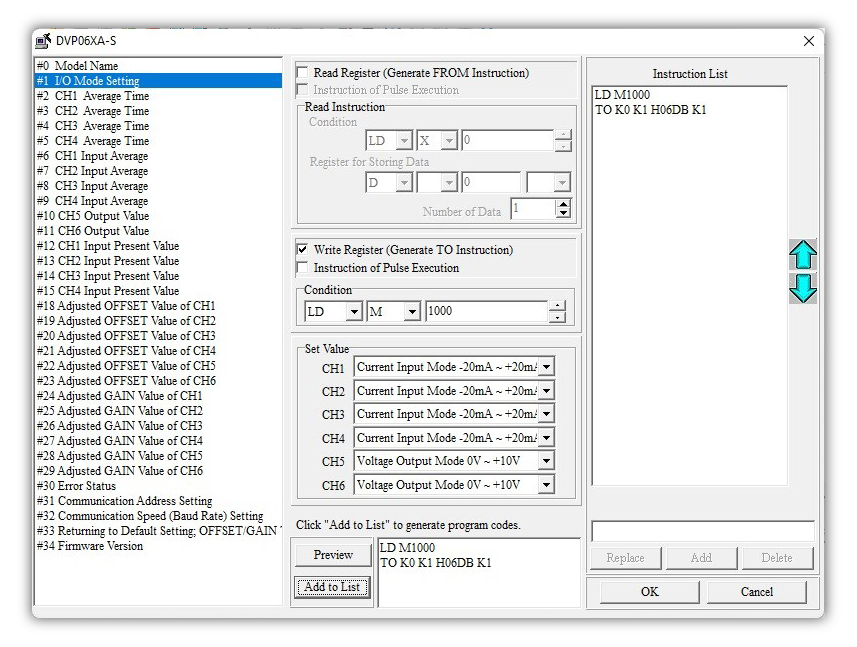
Task: Select #30 Error Status register
Action: click(86, 486)
